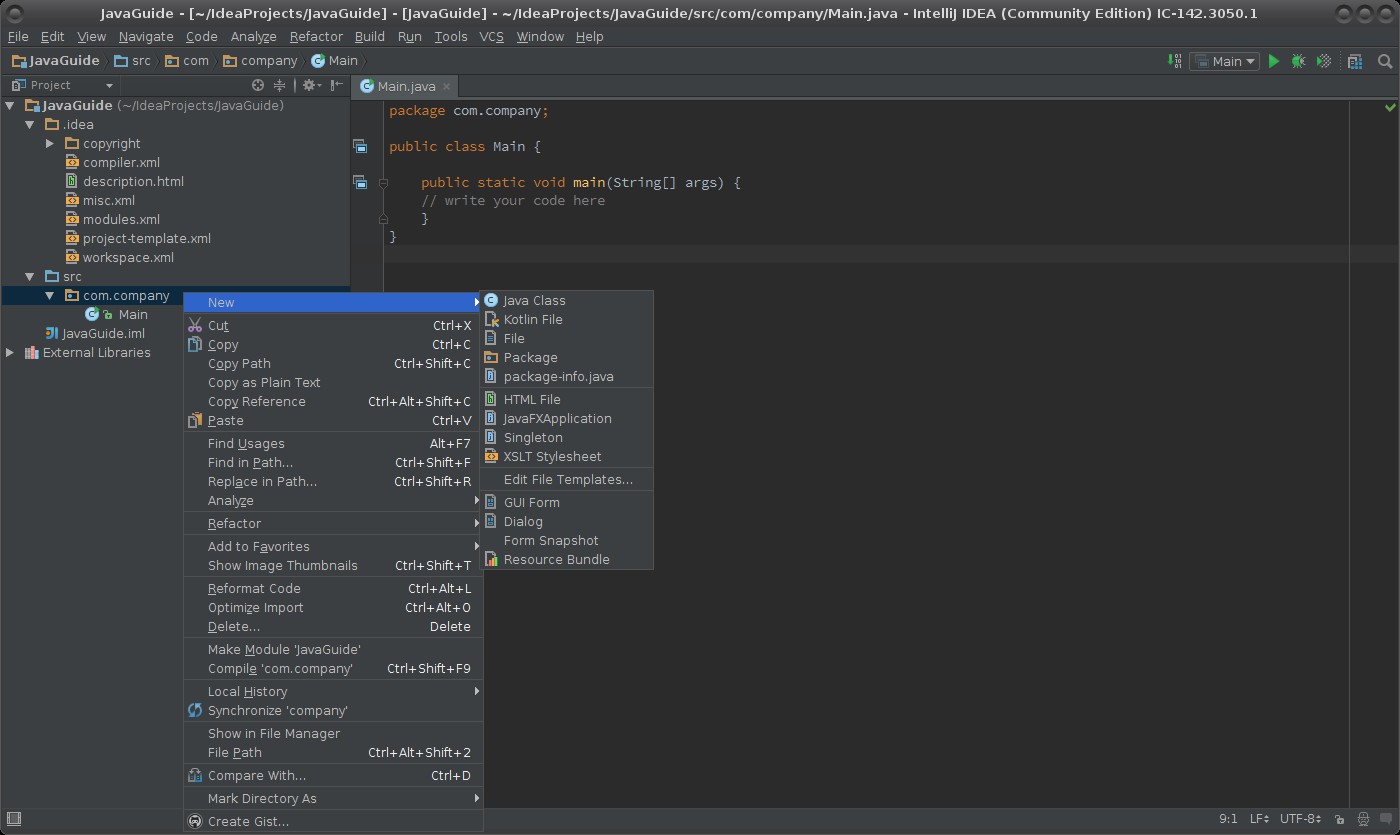
Task: Choose JavaFXApplication template
Action: [566, 418]
